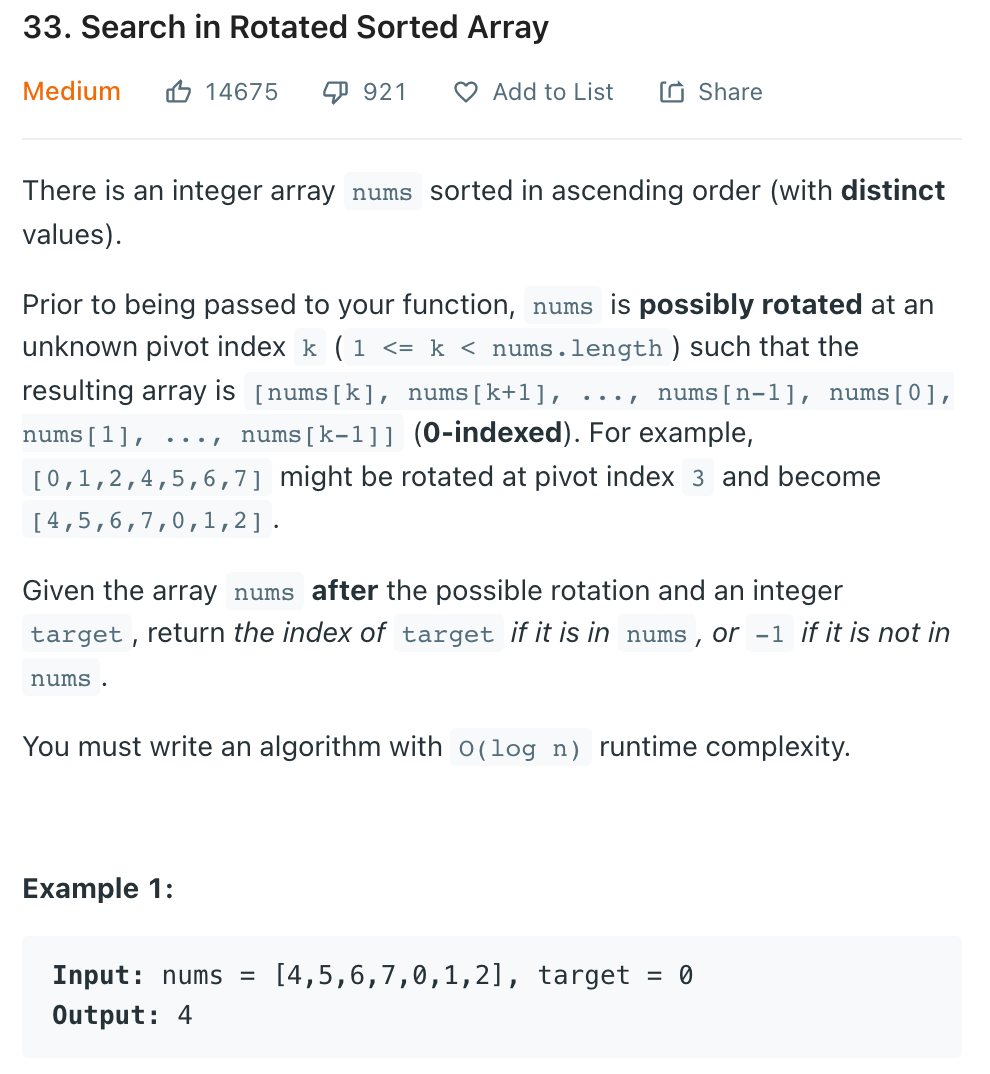The width and height of the screenshot is (990, 1074).
Task: Click the problem title Search in Rotated Sorted Array
Action: pos(285,27)
